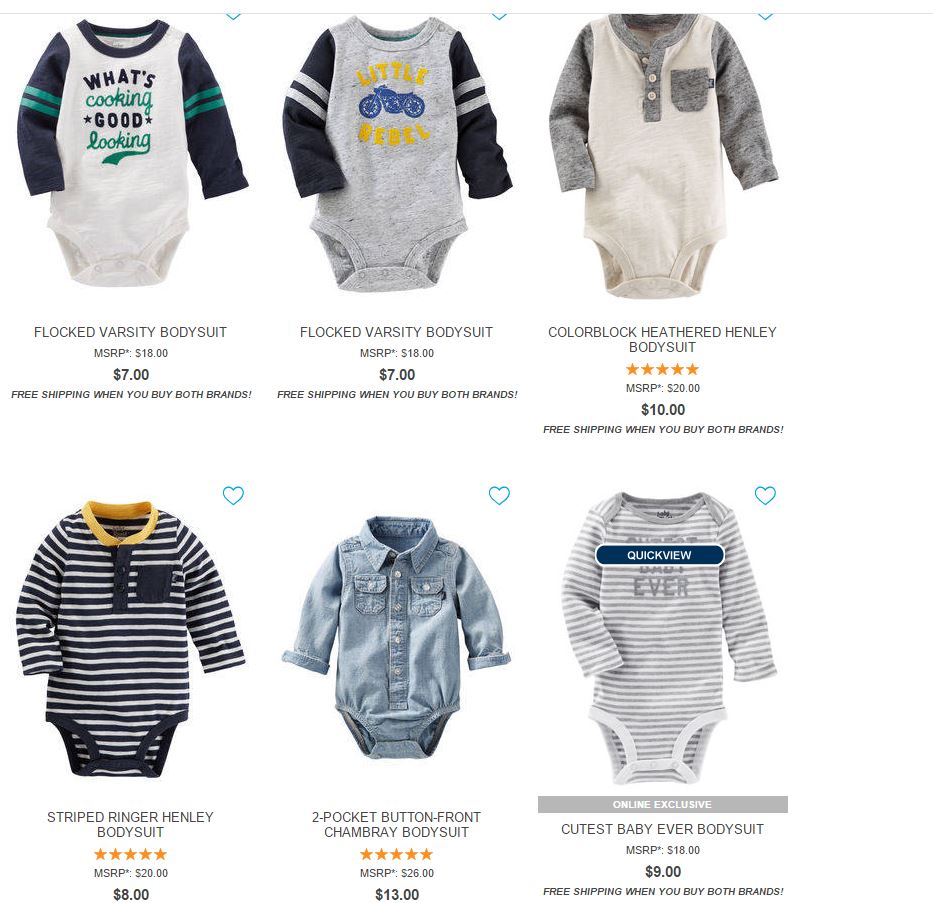The width and height of the screenshot is (933, 903).
Task: Open 2-Pocket Button-Front Chambray Bodysuit link
Action: [396, 824]
